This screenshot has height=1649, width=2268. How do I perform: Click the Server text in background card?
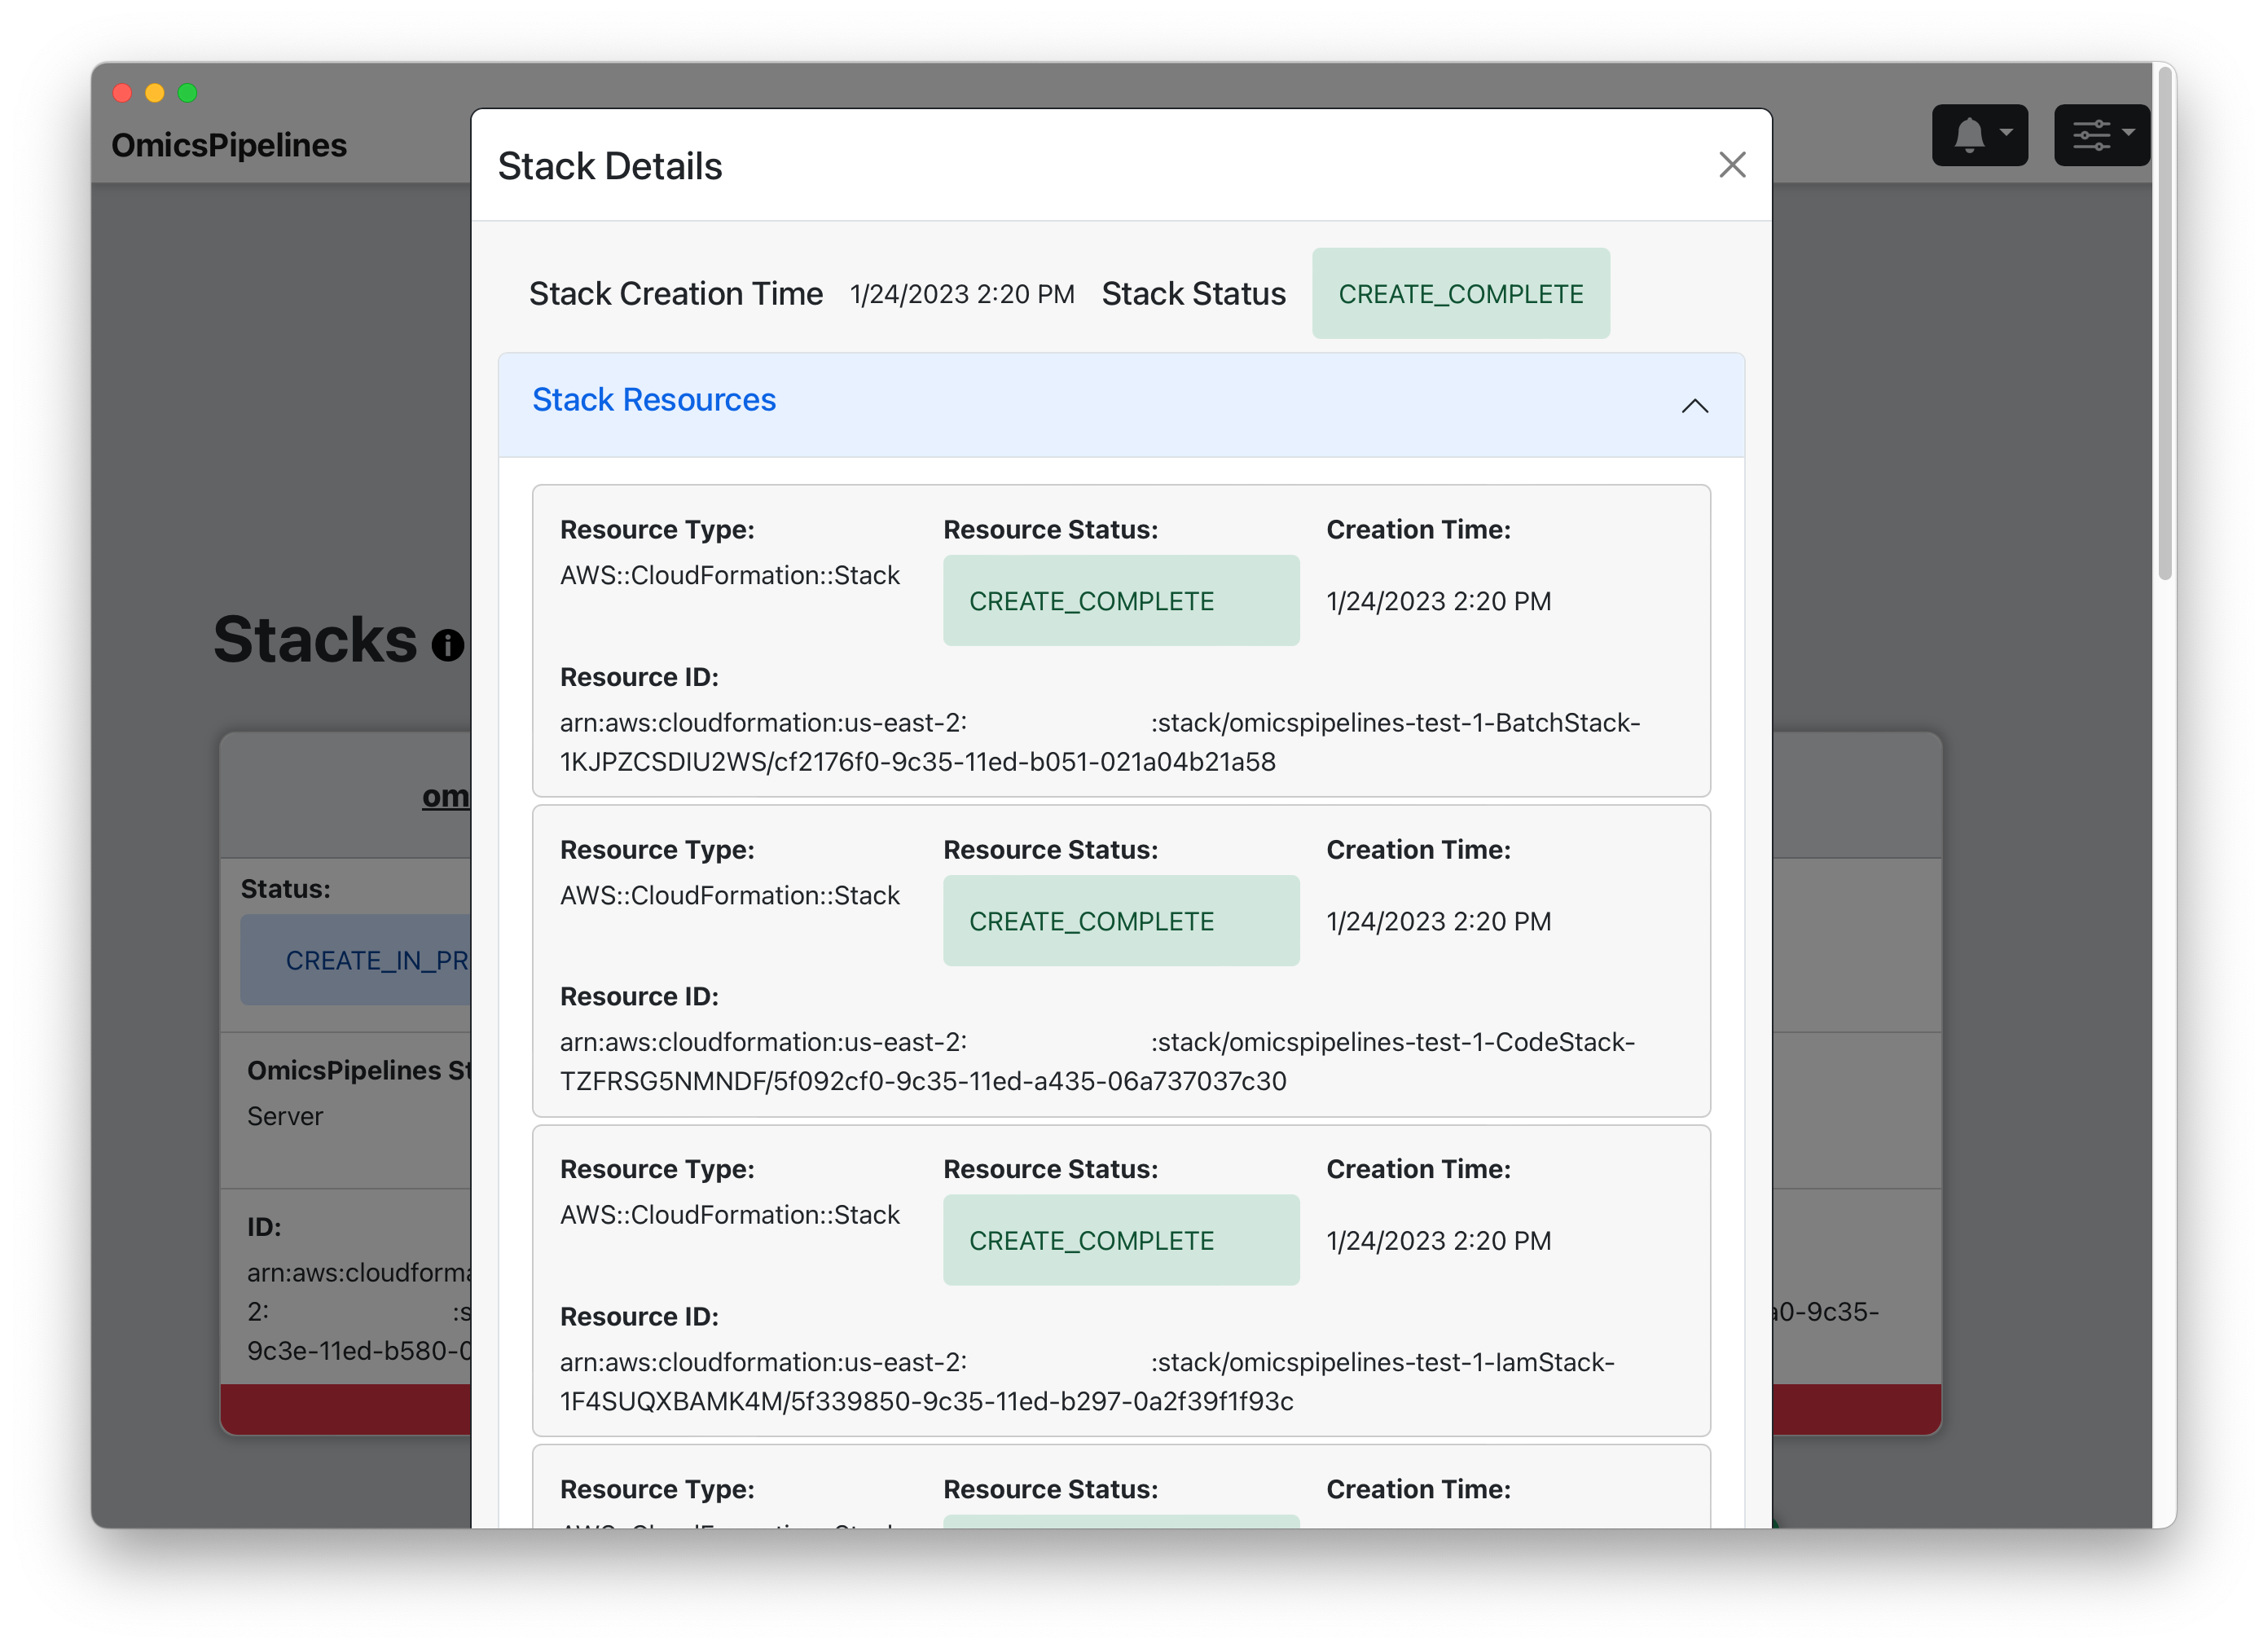285,1116
